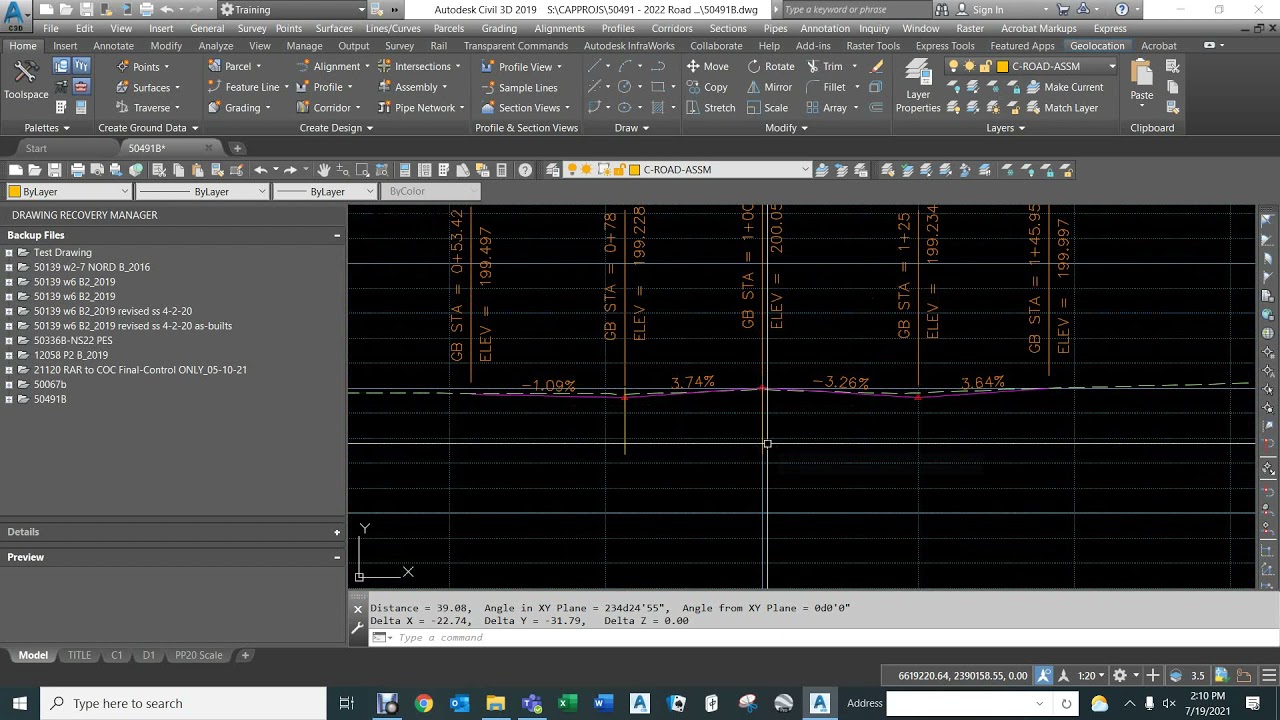Select 50336B-NS22 PES backup file
The width and height of the screenshot is (1280, 720).
[73, 341]
